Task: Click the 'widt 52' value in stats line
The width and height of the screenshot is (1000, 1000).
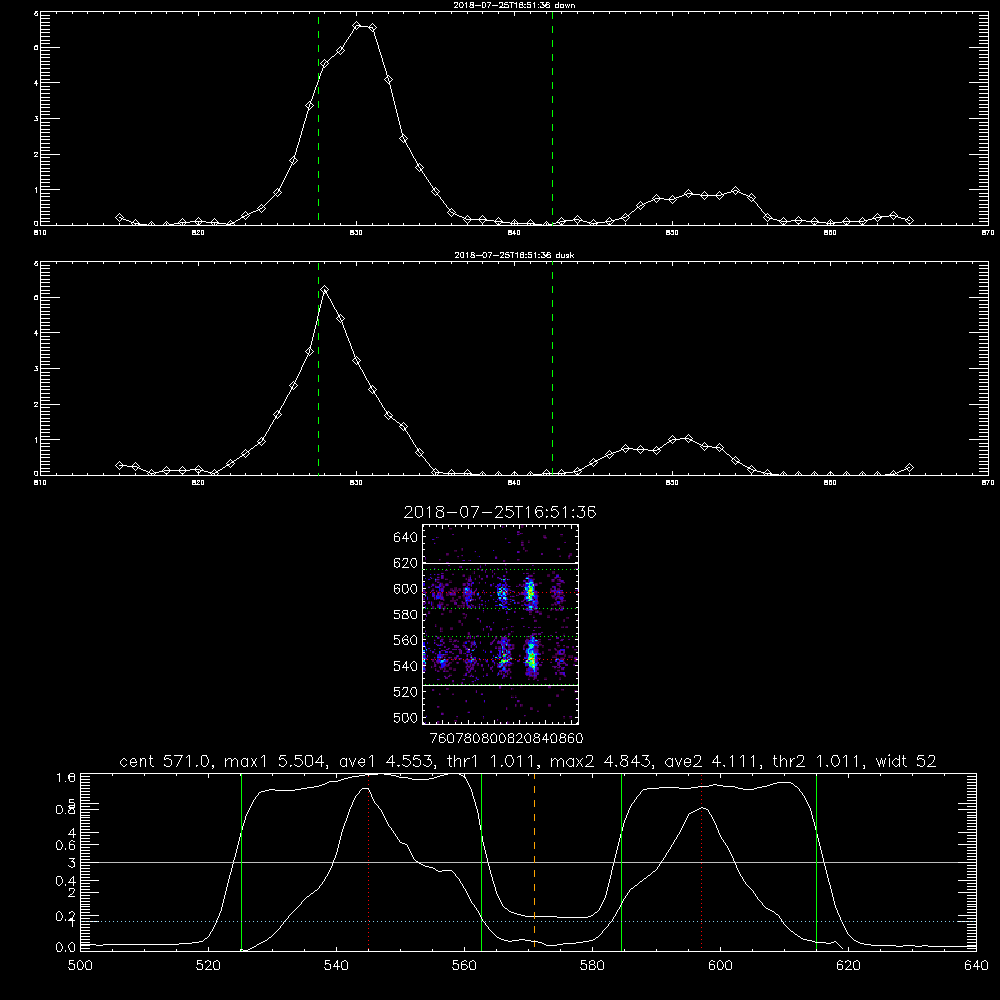Action: (906, 761)
